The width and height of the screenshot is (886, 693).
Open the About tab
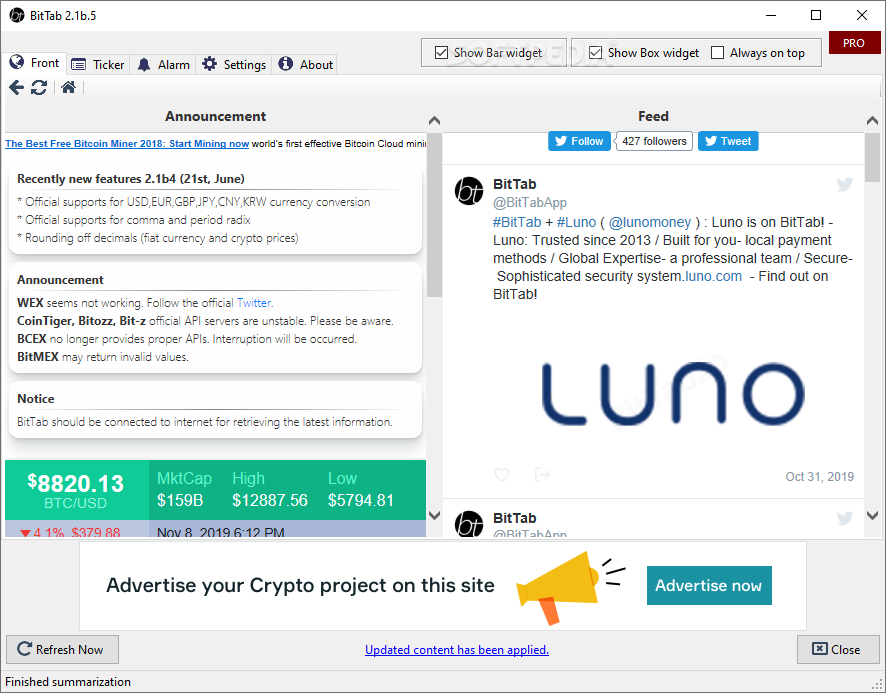click(x=305, y=64)
